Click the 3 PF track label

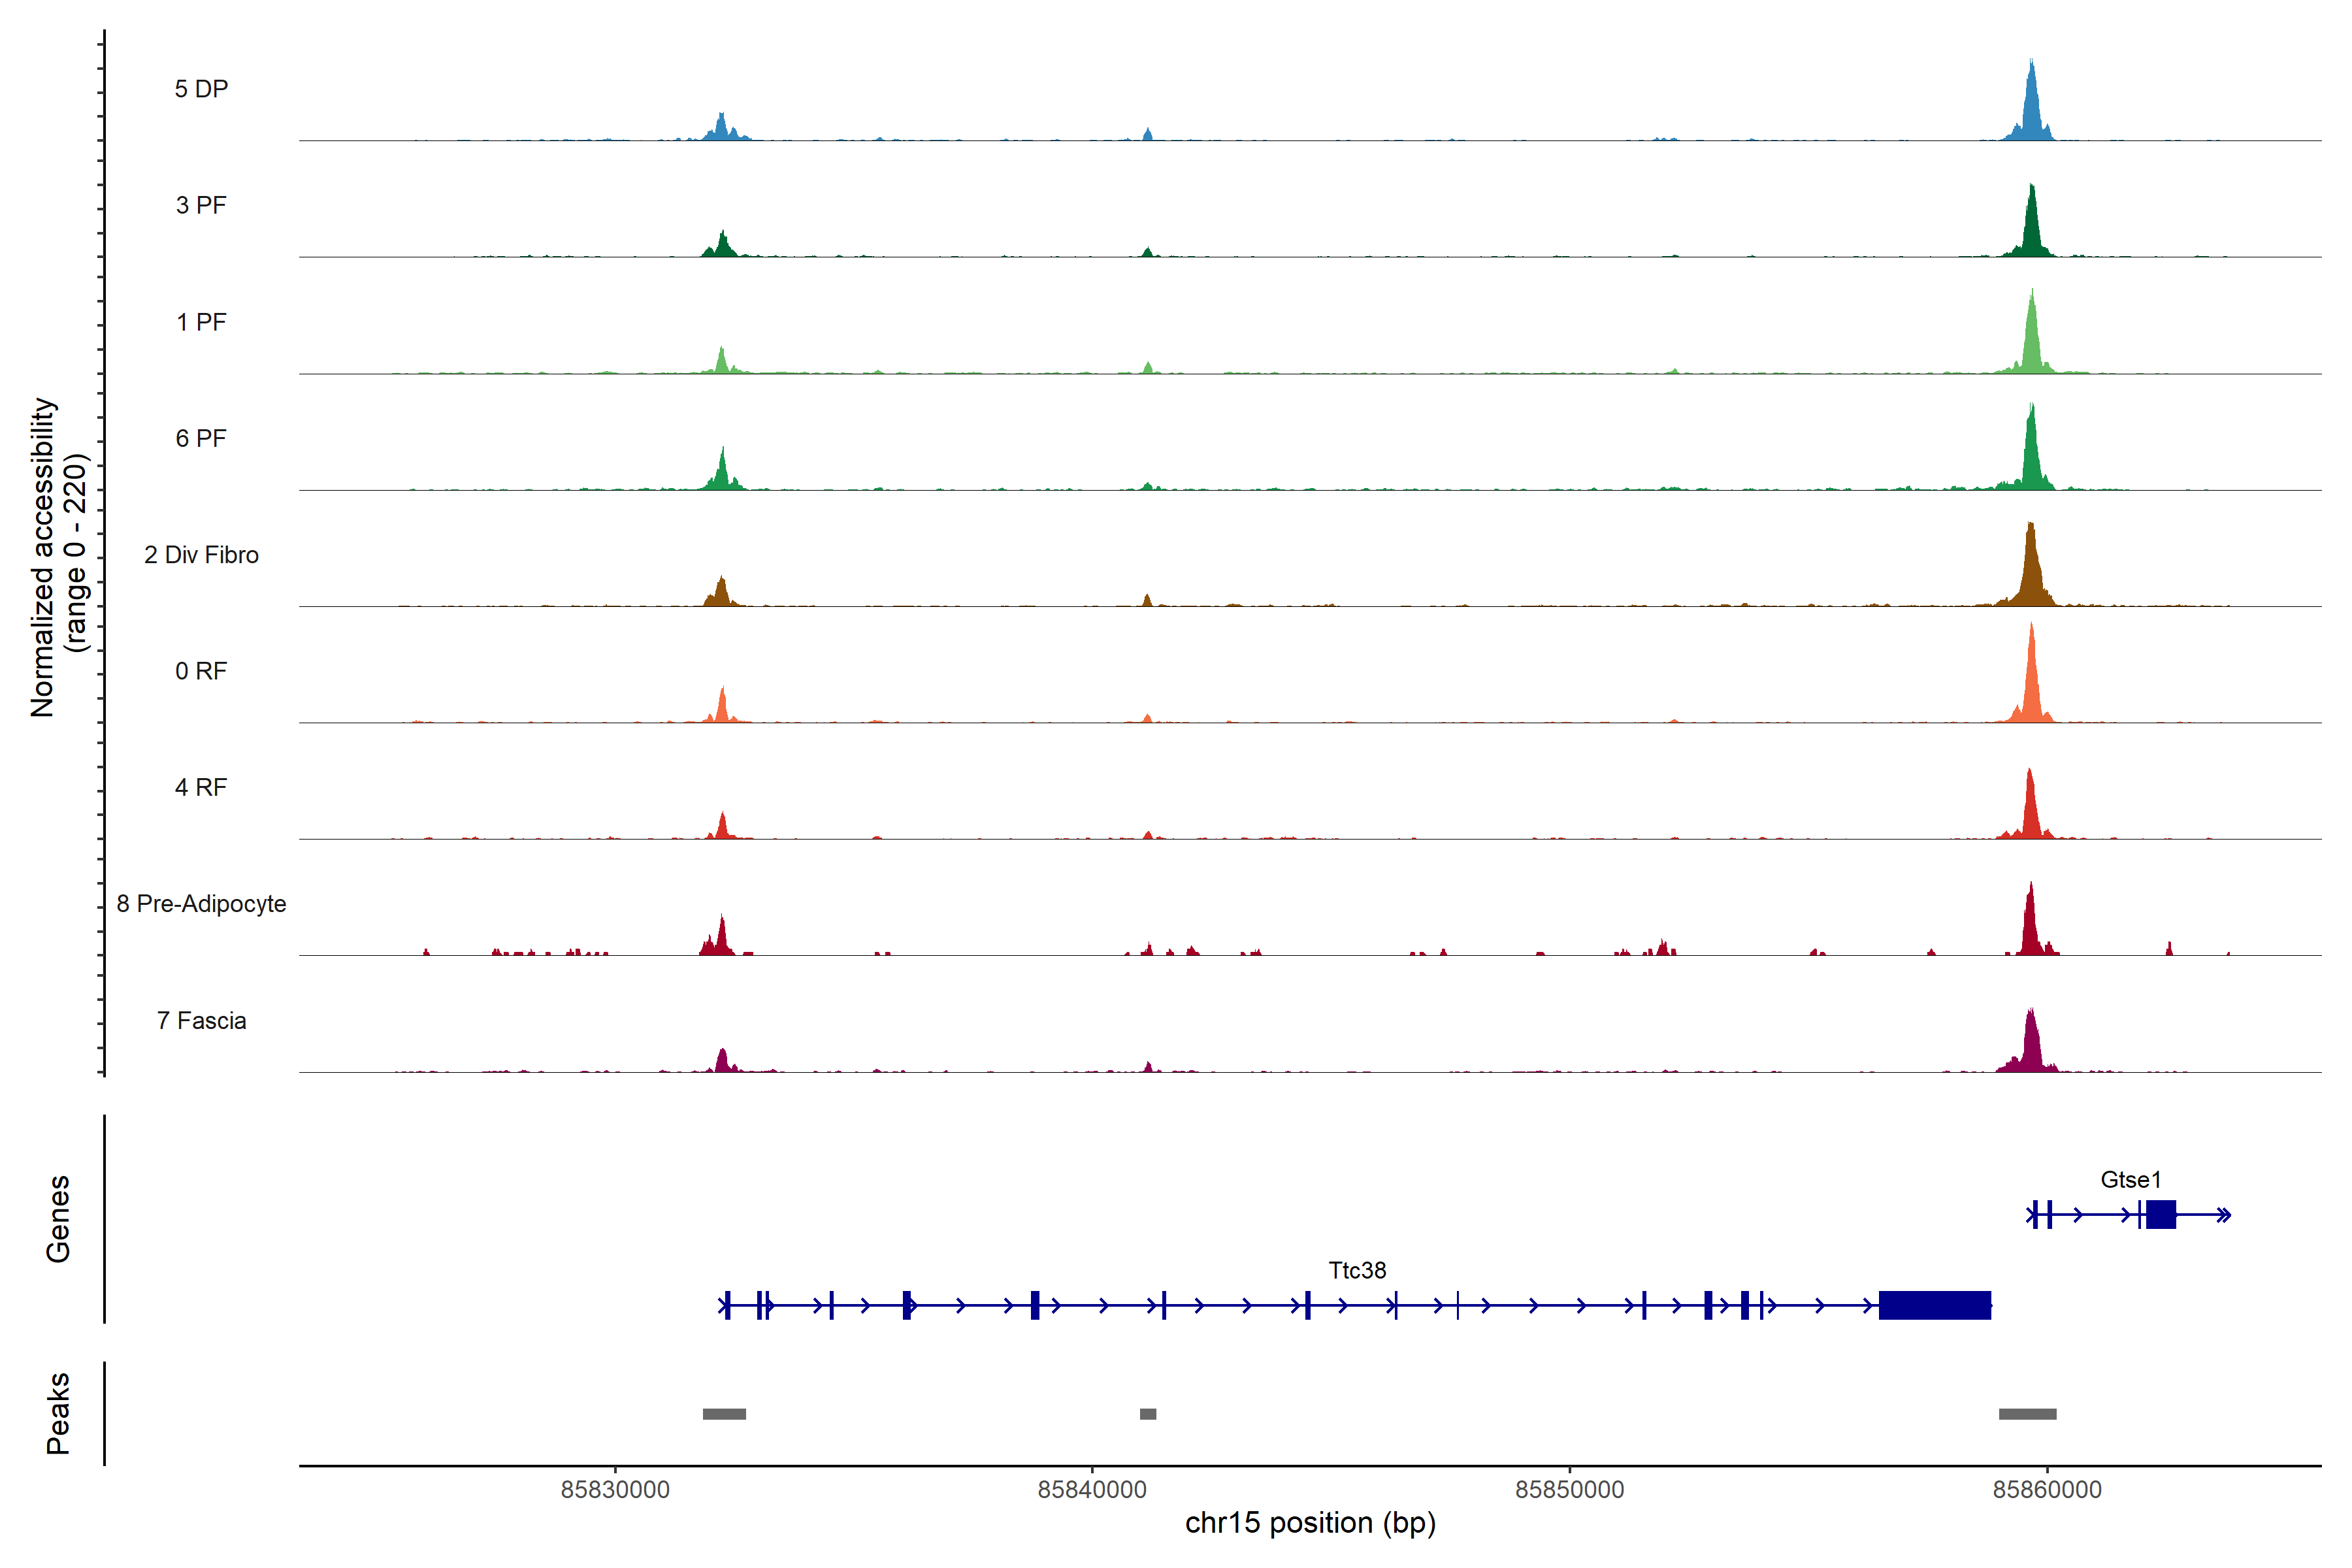pos(201,205)
